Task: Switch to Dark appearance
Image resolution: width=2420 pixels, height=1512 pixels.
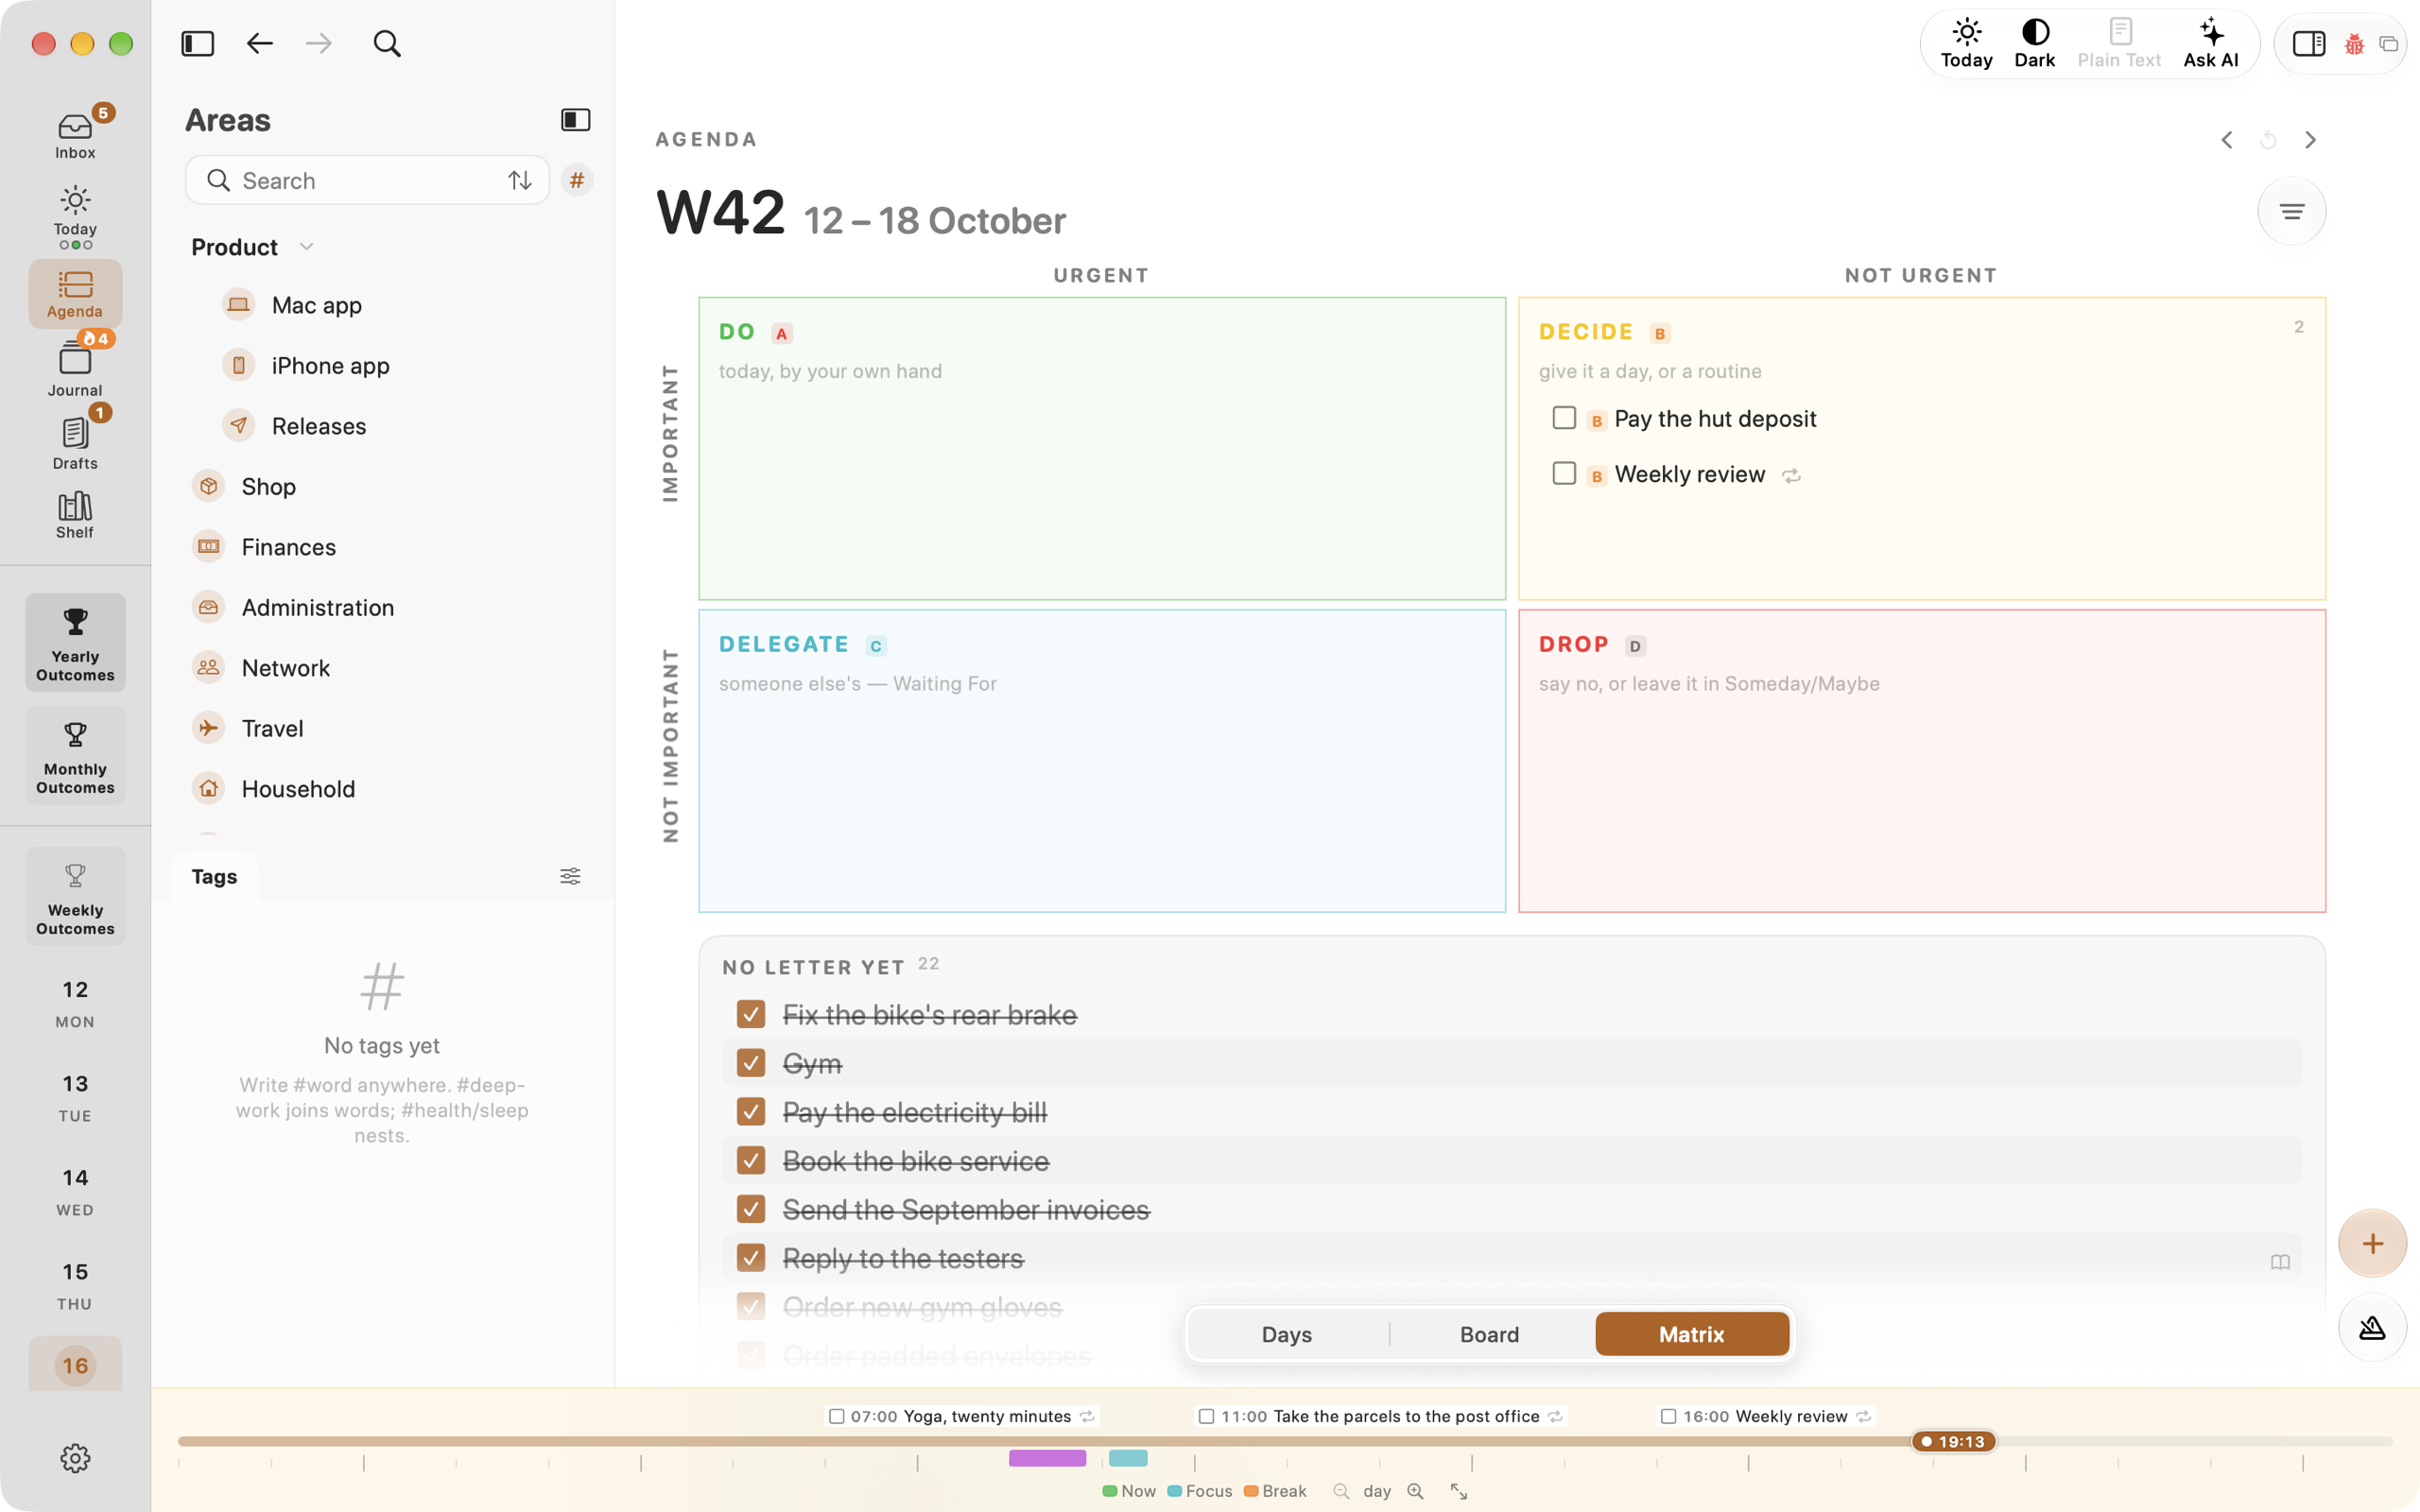Action: click(x=2034, y=44)
